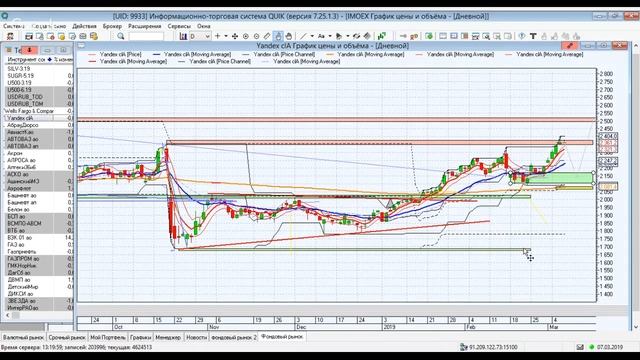Click the user connection icon in toolbar
The width and height of the screenshot is (640, 360).
pos(11,36)
